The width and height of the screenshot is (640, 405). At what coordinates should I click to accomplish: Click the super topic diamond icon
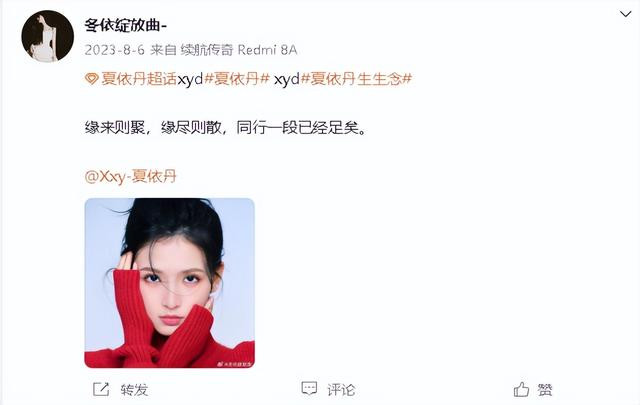pos(91,79)
